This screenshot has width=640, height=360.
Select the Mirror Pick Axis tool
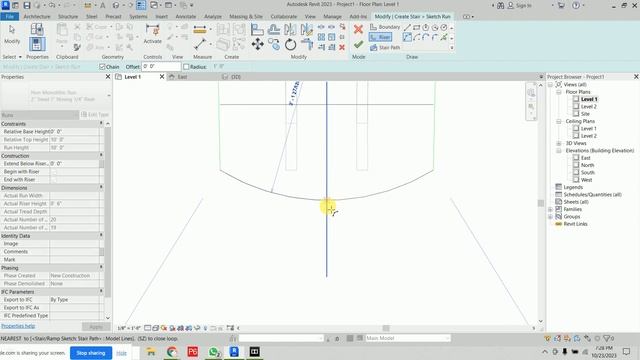tap(290, 29)
